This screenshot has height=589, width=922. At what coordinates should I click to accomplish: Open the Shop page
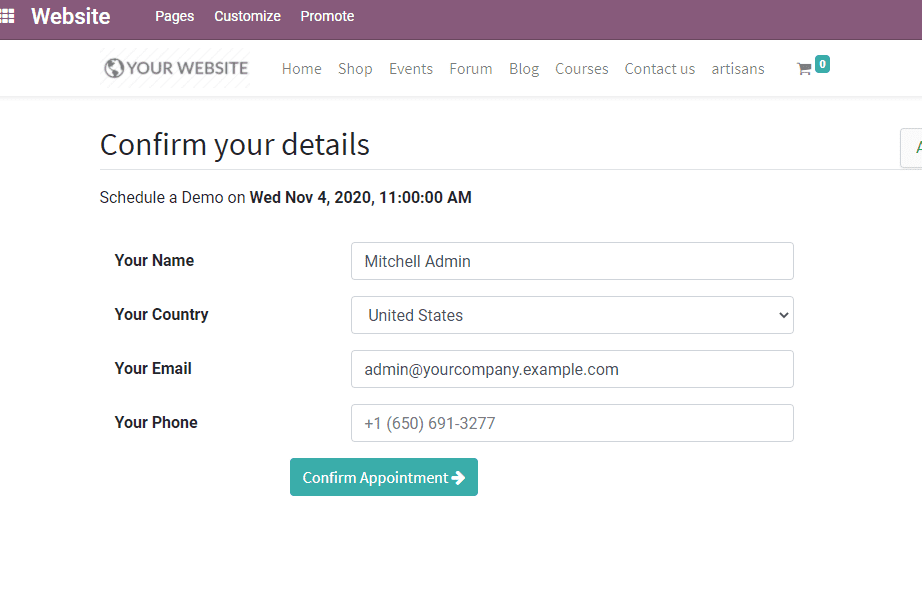[x=355, y=69]
